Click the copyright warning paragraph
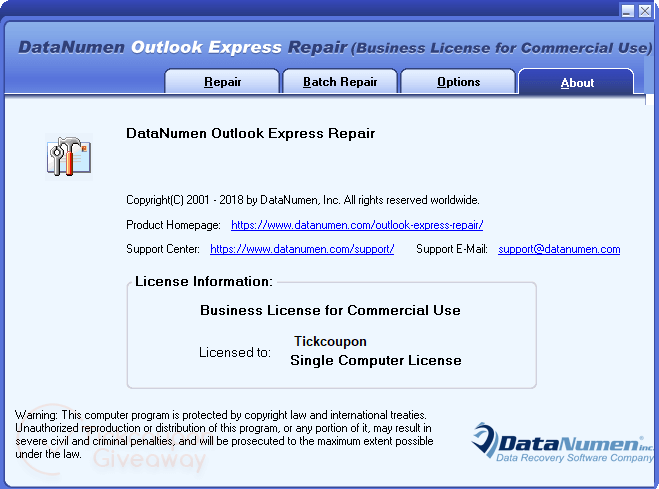 [x=224, y=434]
